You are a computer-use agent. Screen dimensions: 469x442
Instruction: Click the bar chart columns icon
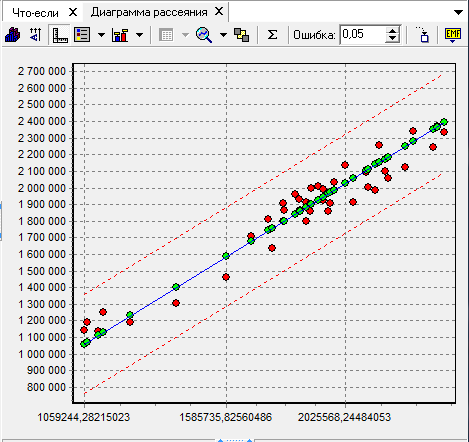(x=120, y=35)
